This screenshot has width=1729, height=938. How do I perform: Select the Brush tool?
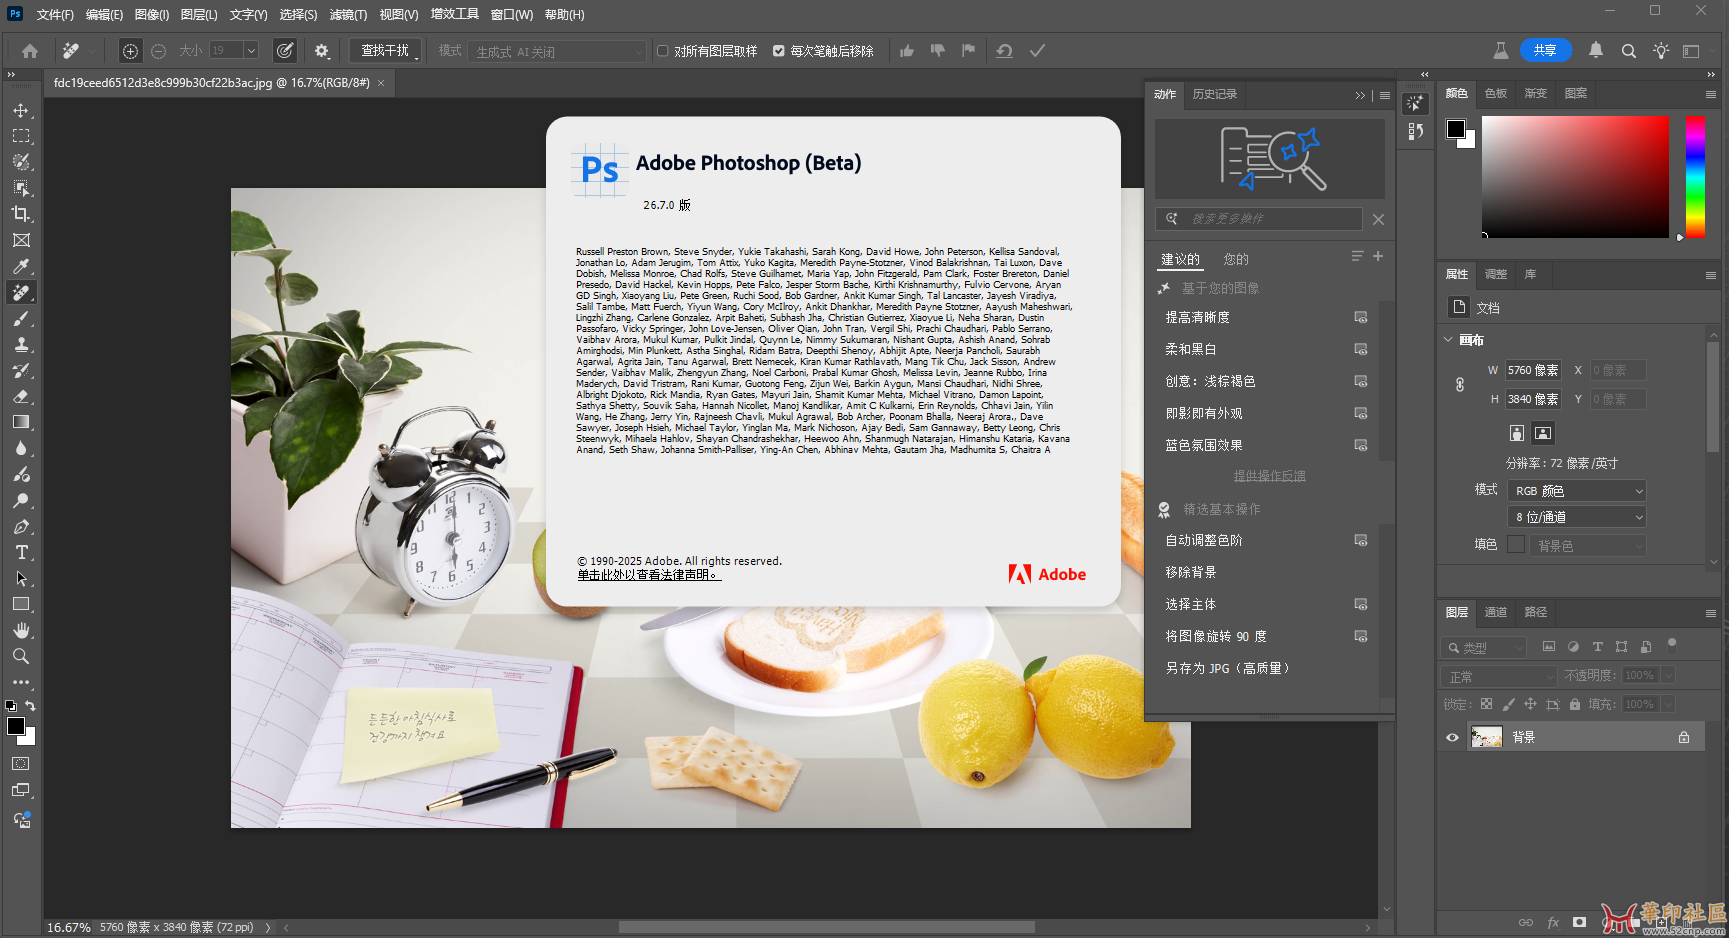pyautogui.click(x=21, y=318)
